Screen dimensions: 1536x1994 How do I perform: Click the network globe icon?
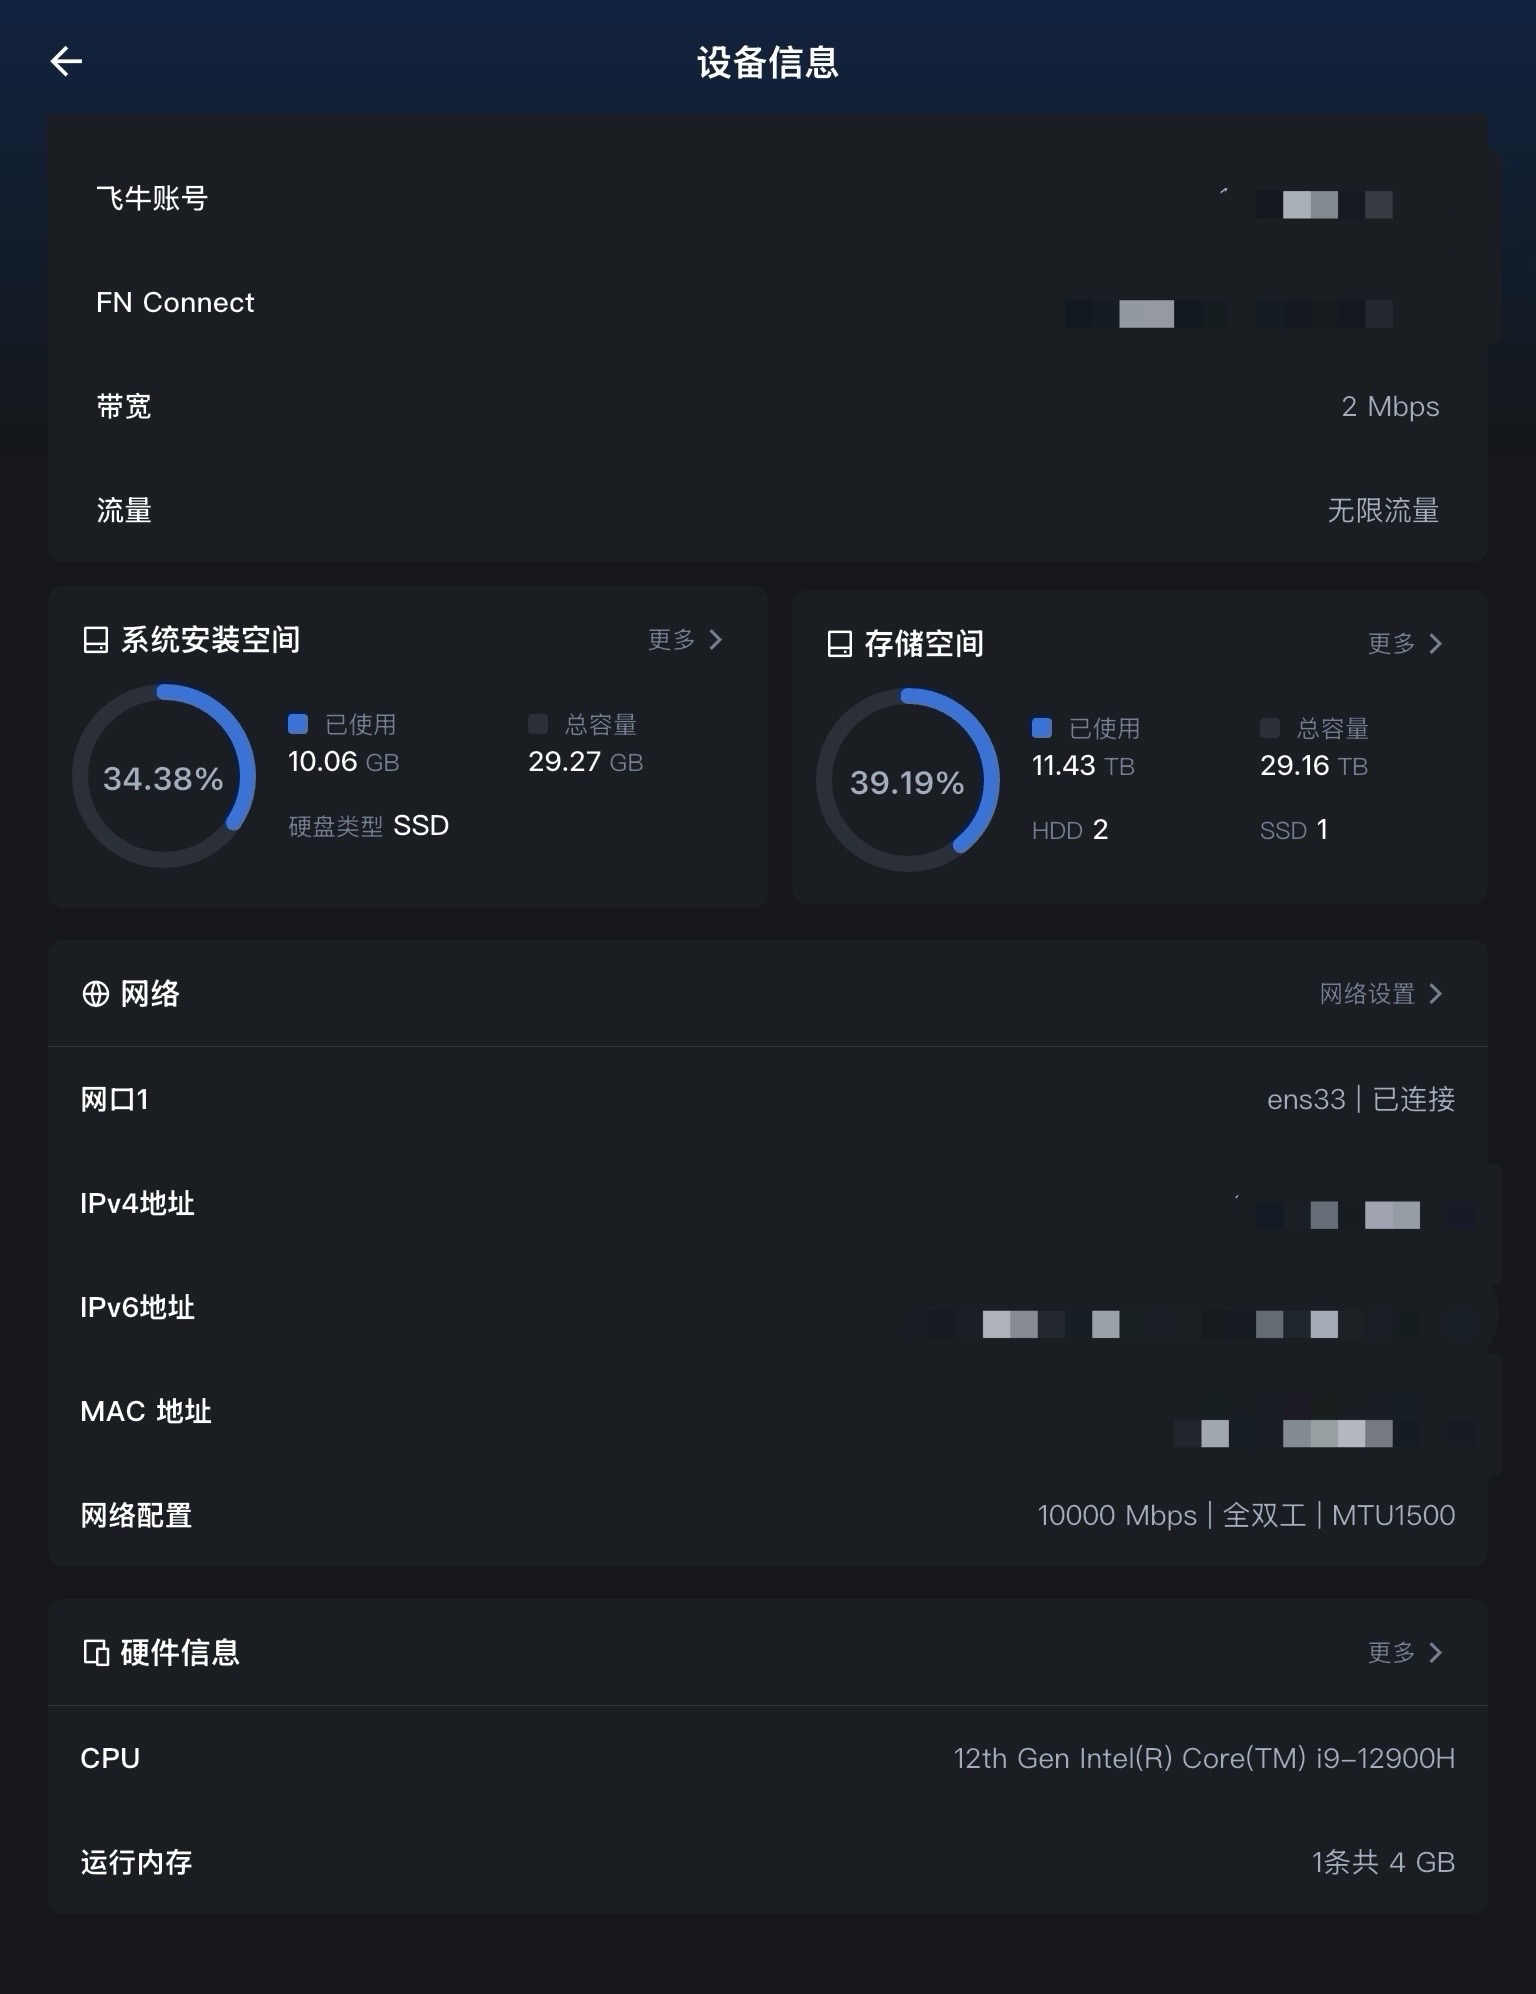tap(95, 994)
